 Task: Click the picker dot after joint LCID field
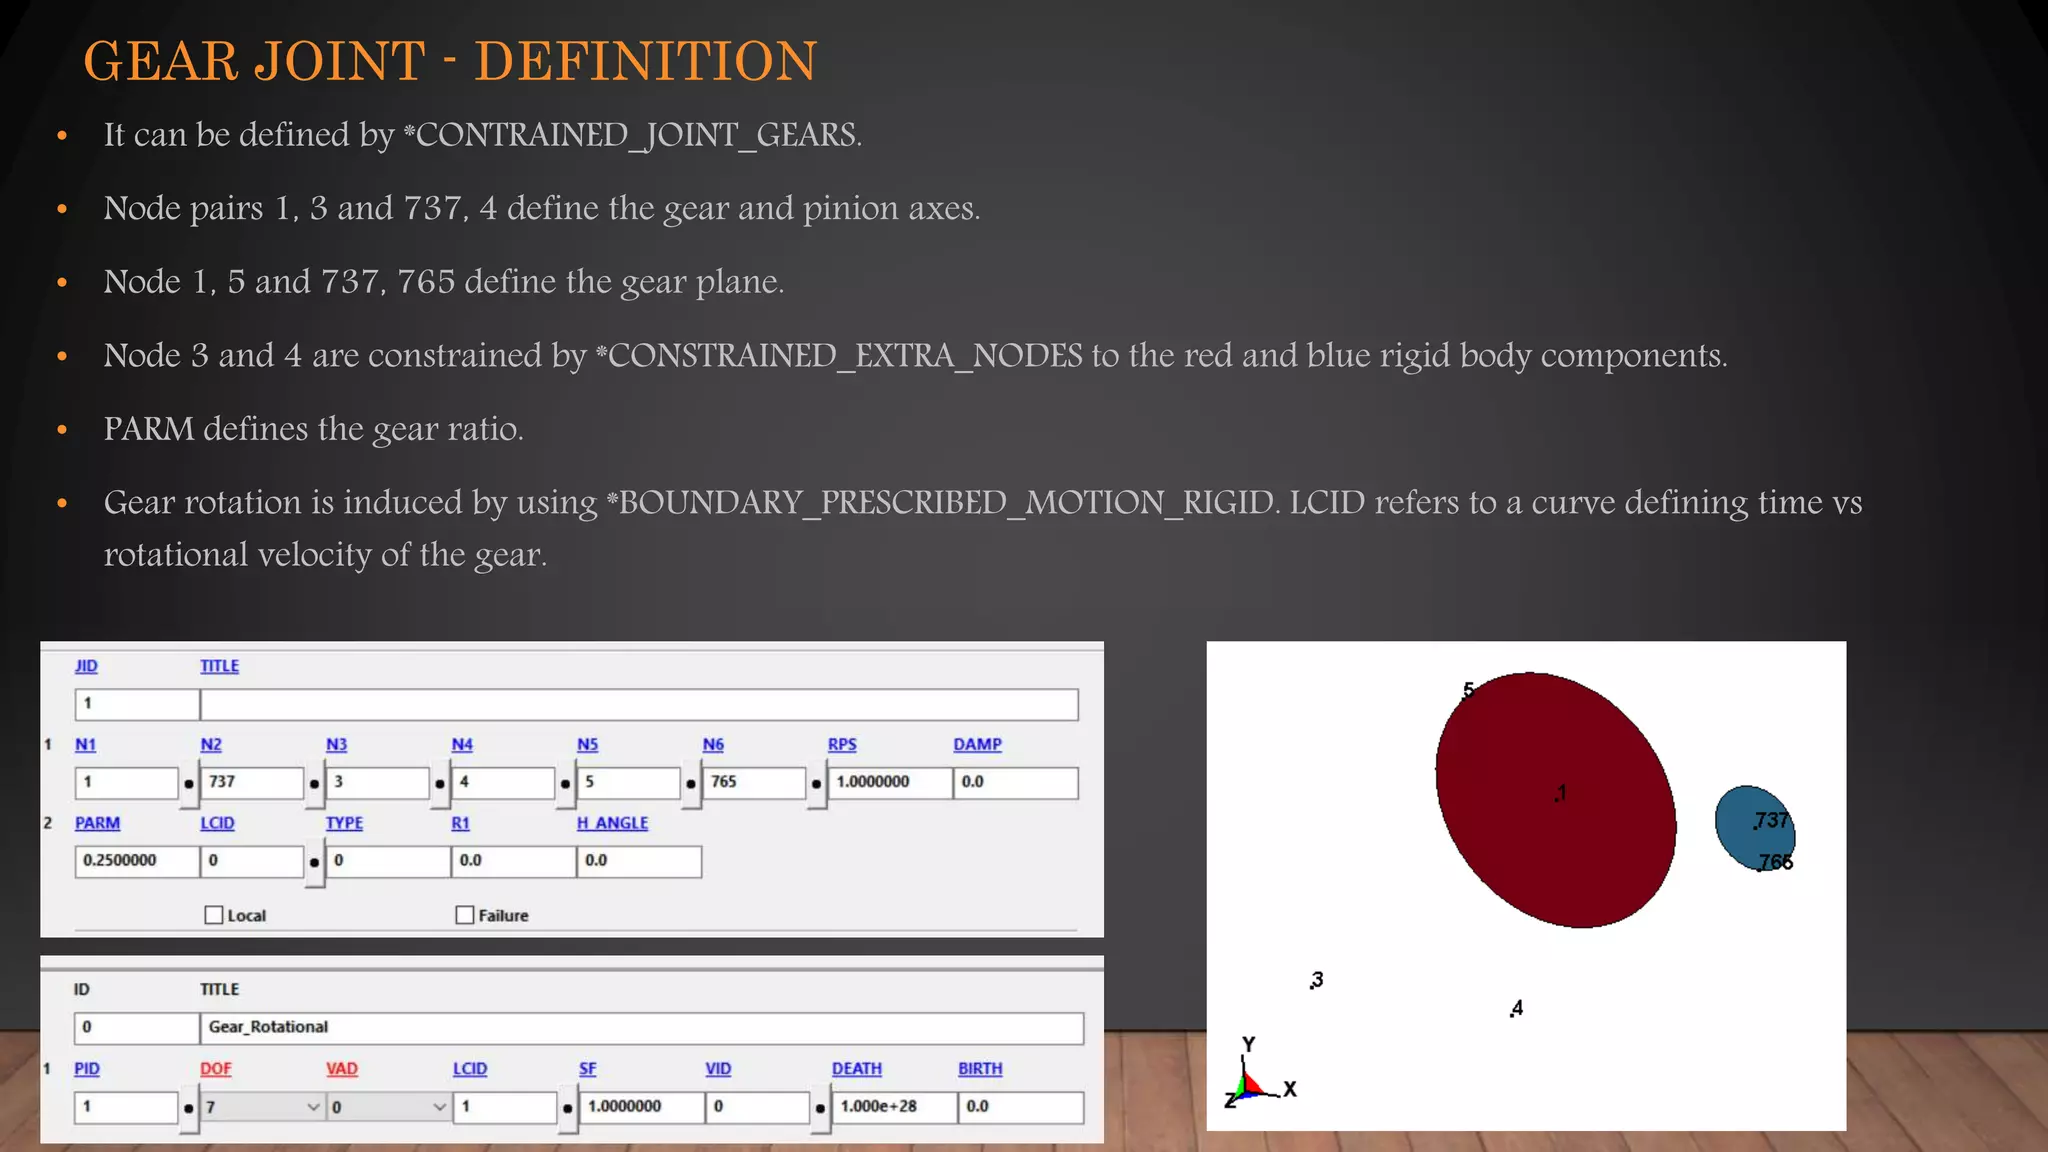314,862
